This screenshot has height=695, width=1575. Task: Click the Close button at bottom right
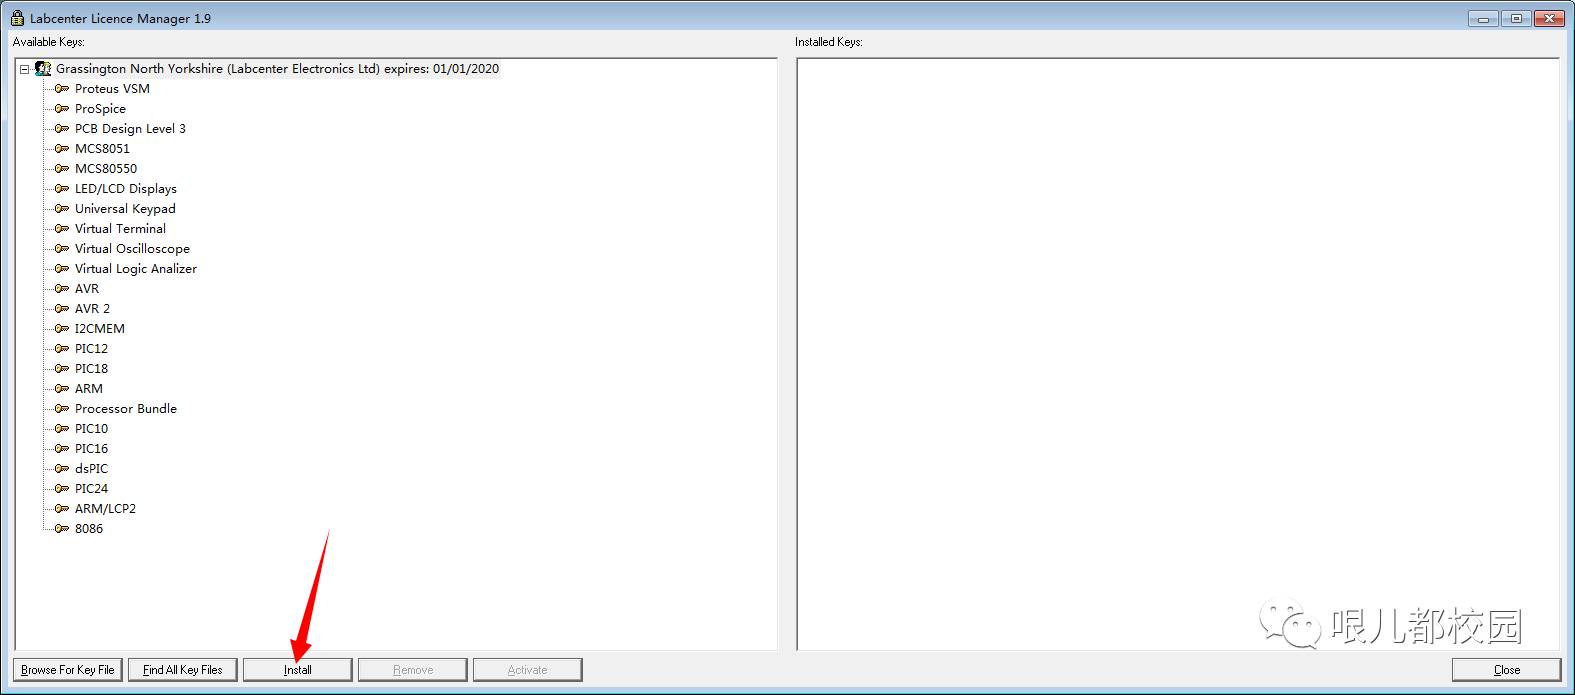click(1507, 670)
